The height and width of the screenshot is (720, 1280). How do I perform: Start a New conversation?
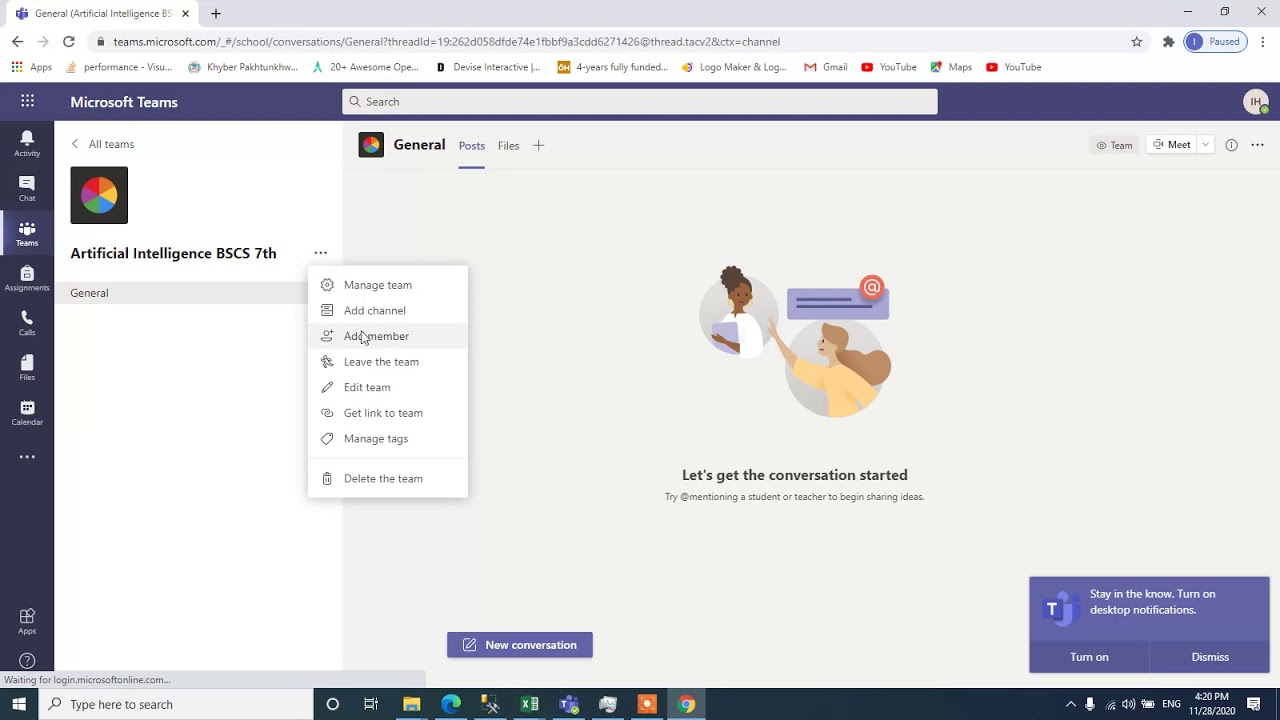[x=520, y=645]
